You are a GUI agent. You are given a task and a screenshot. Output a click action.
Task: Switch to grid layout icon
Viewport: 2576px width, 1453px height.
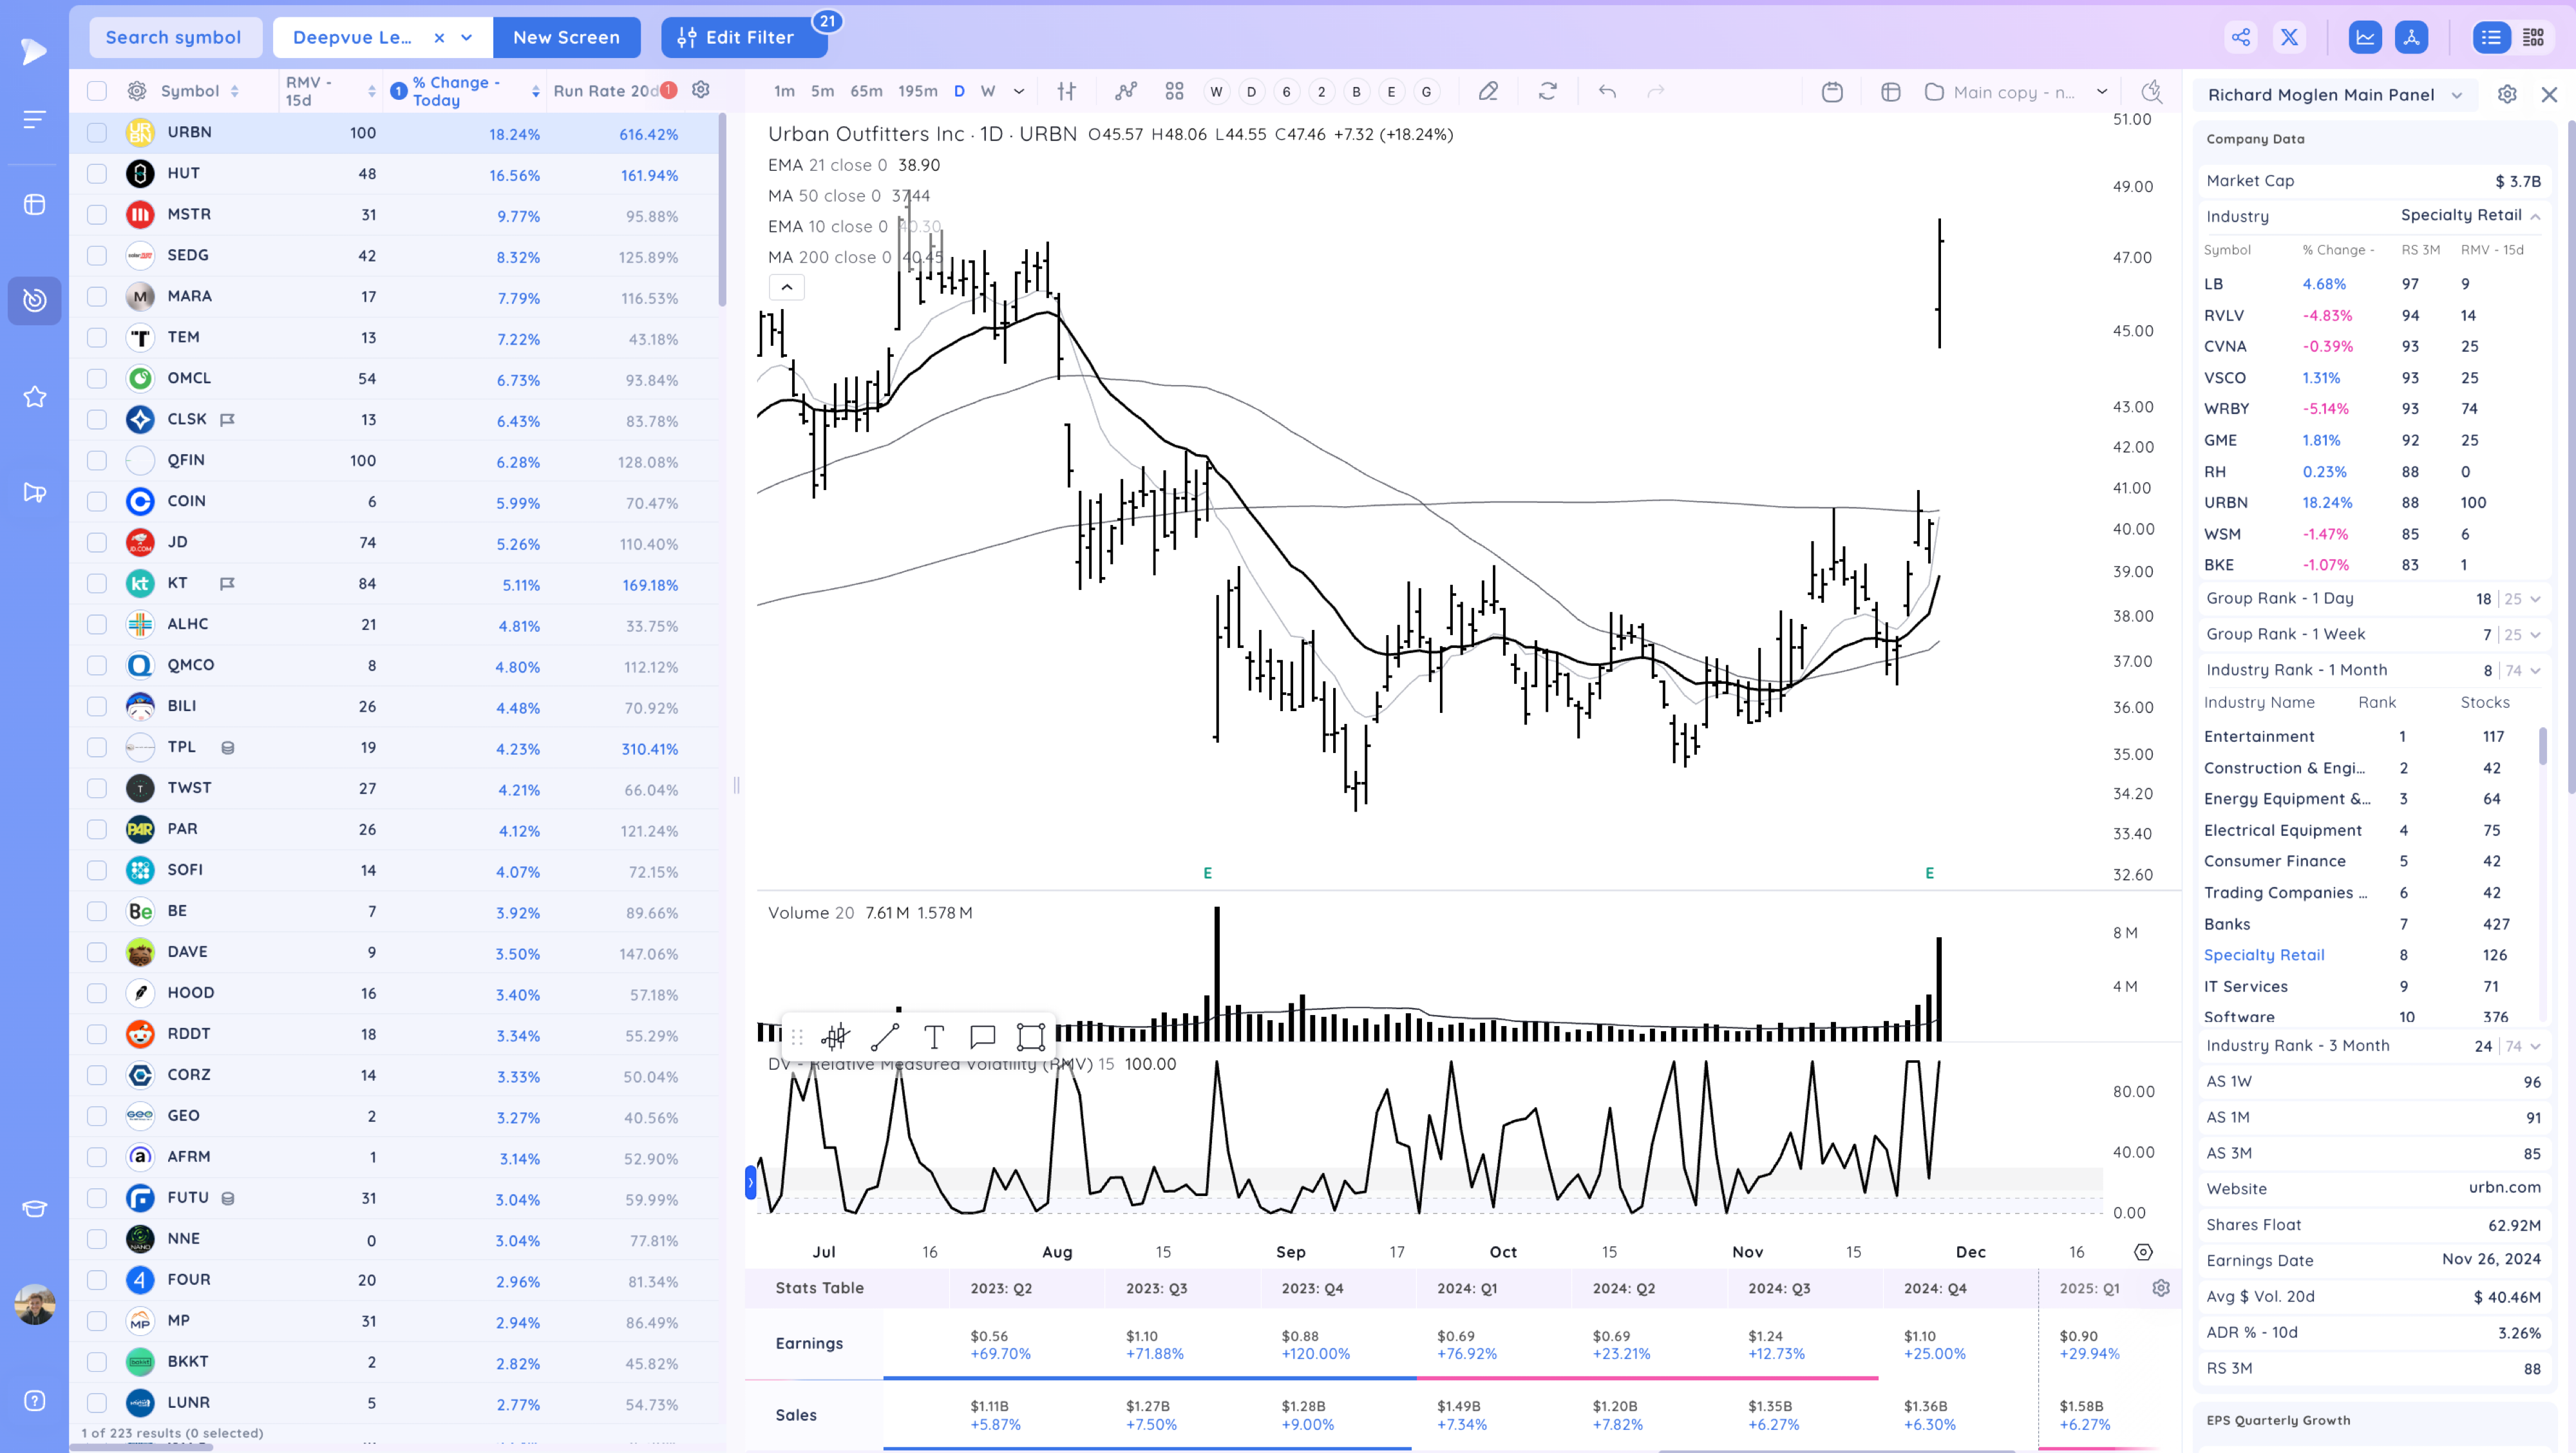click(2533, 37)
